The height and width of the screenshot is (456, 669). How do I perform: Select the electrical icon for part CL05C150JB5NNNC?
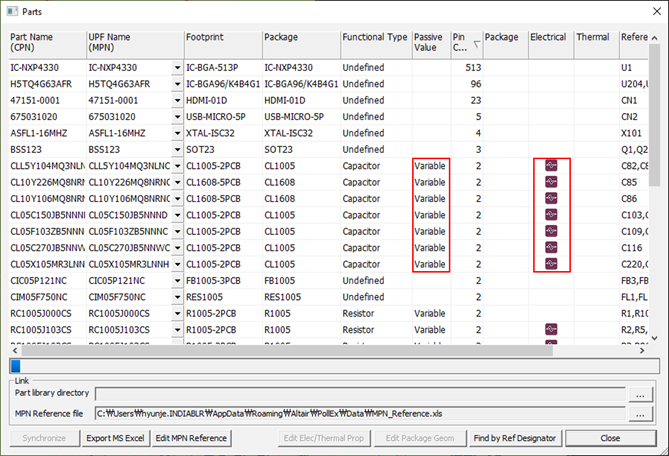(x=550, y=214)
